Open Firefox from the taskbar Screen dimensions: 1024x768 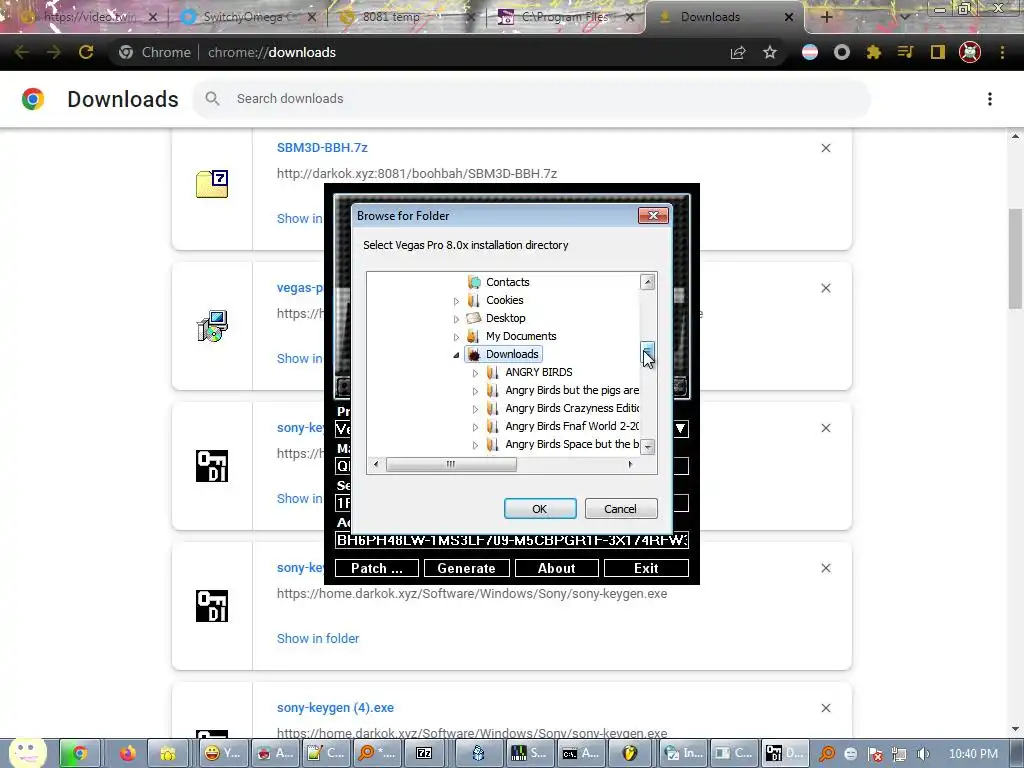(127, 754)
